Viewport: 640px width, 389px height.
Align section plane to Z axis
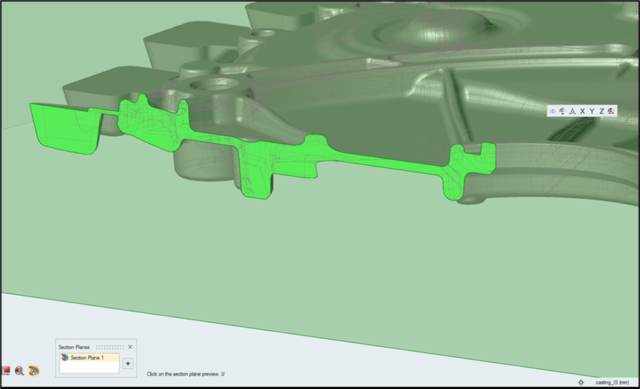click(601, 111)
